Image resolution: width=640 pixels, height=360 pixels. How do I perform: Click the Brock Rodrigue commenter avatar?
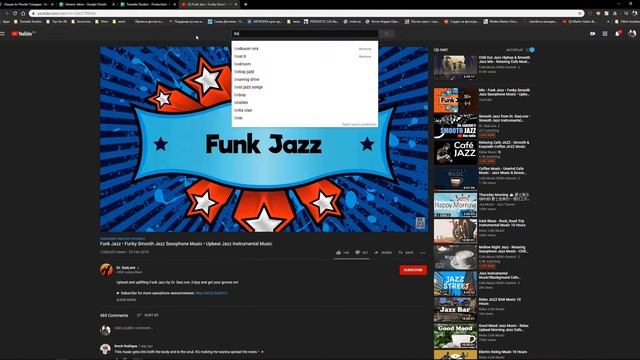click(x=105, y=349)
